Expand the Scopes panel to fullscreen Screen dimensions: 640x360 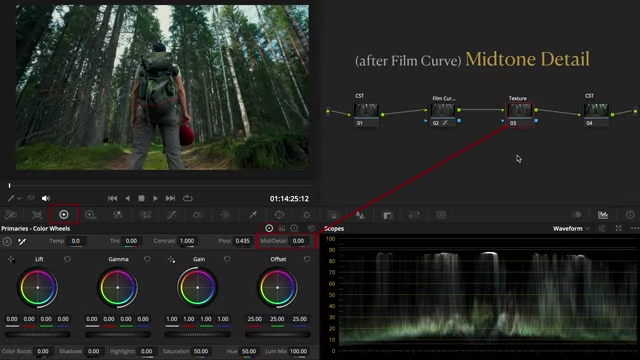point(619,229)
